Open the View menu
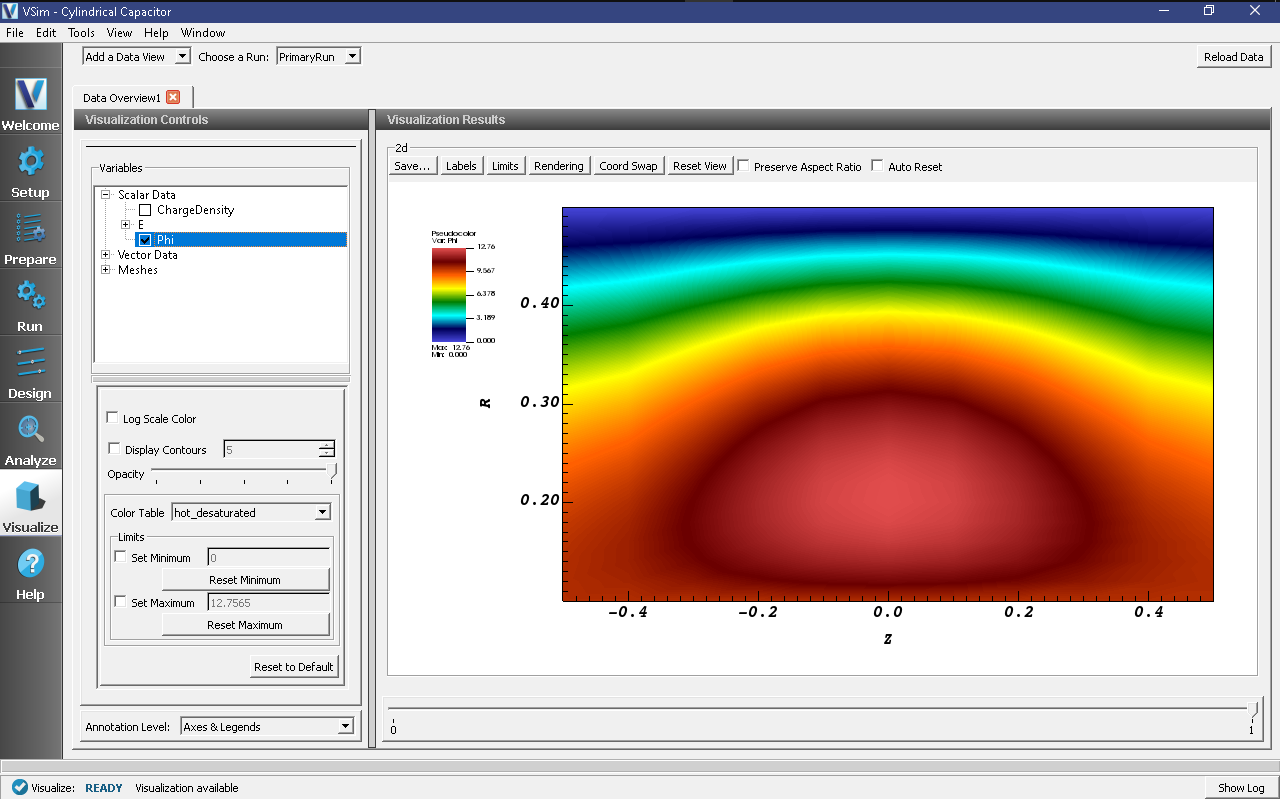This screenshot has width=1280, height=800. tap(119, 33)
